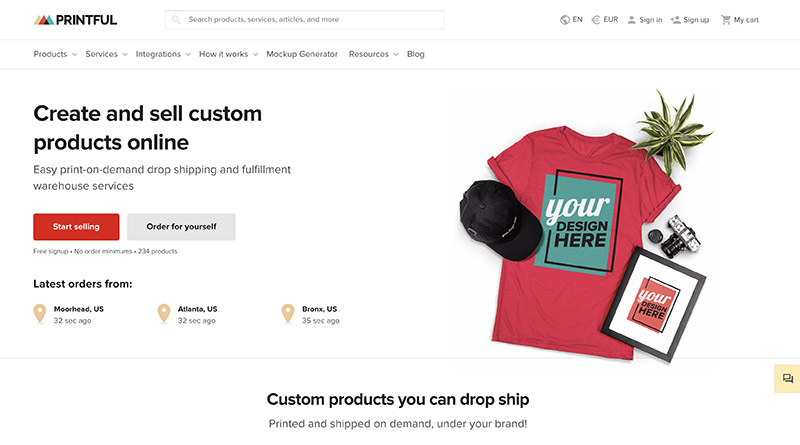Click the Sign in user icon
800x445 pixels.
tap(632, 19)
